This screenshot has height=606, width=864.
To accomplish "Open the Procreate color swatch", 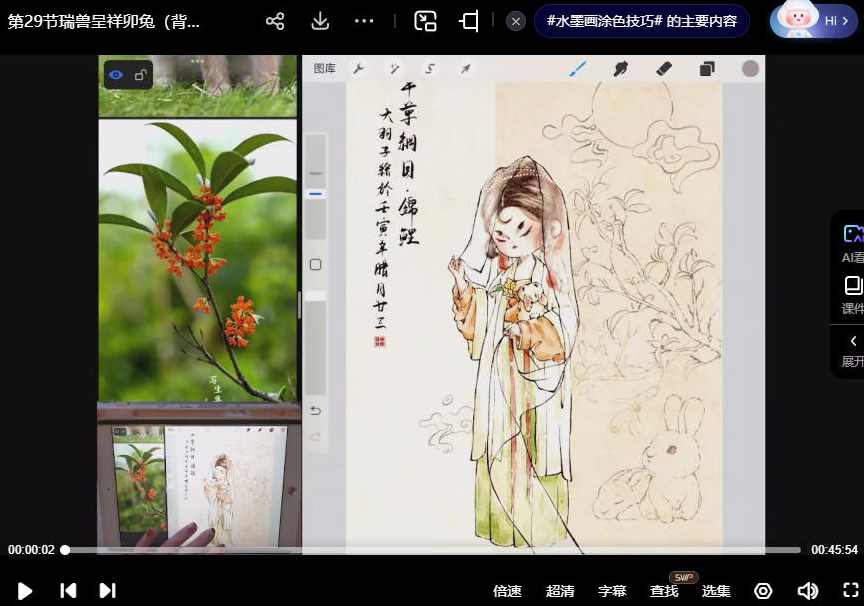I will point(750,68).
